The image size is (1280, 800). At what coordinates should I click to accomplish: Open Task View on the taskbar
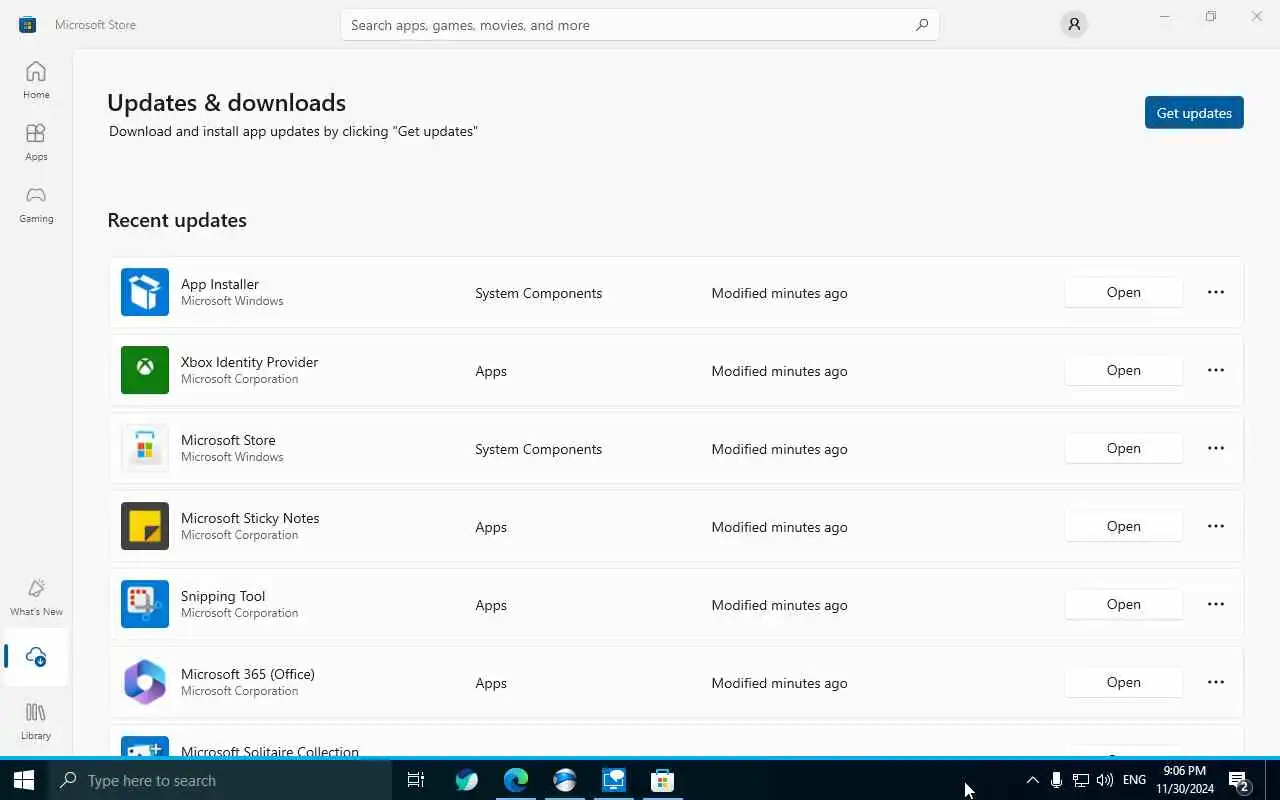[416, 780]
